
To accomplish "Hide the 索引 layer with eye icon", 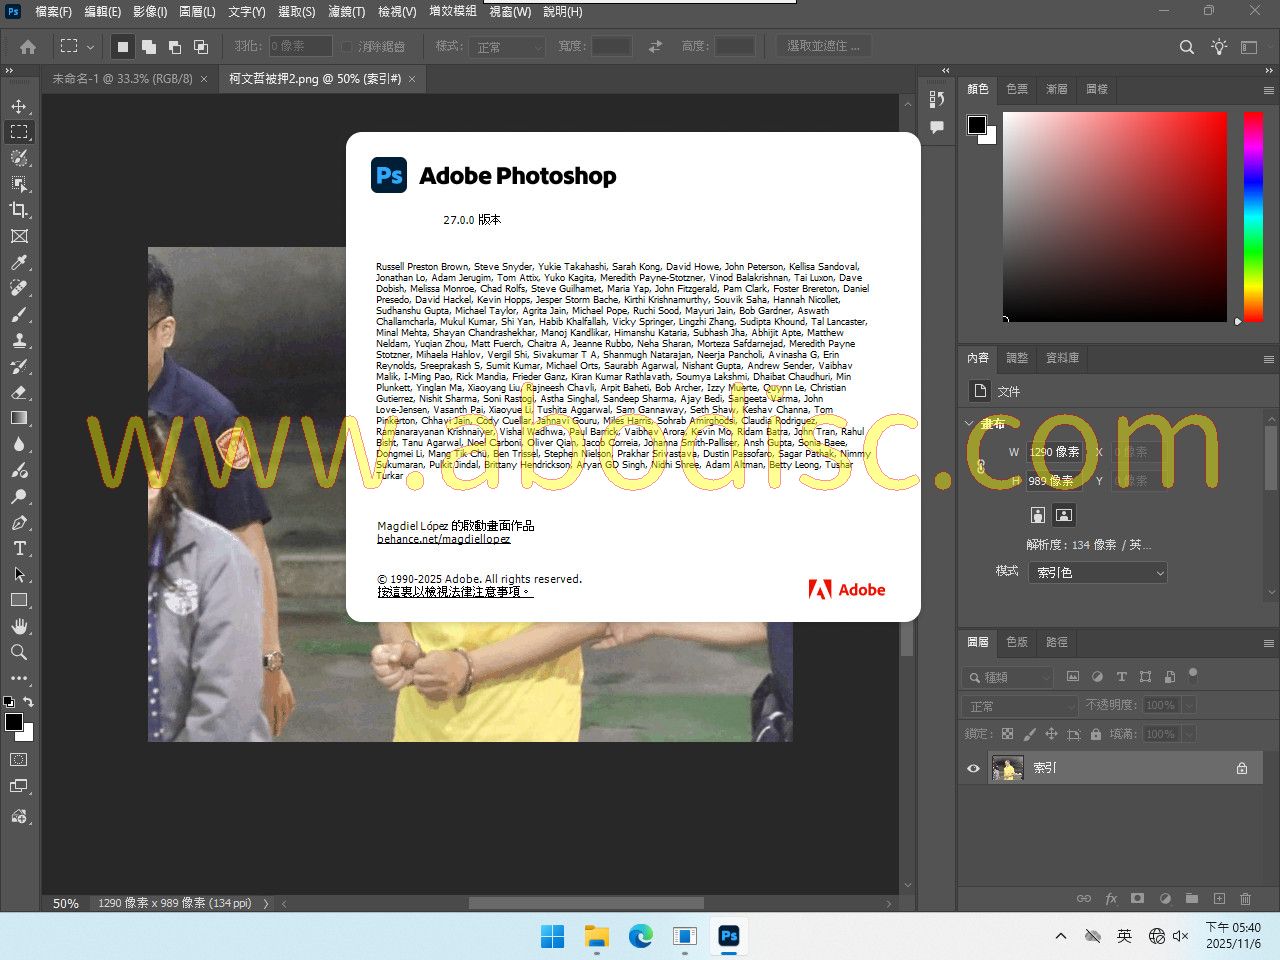I will tap(973, 768).
